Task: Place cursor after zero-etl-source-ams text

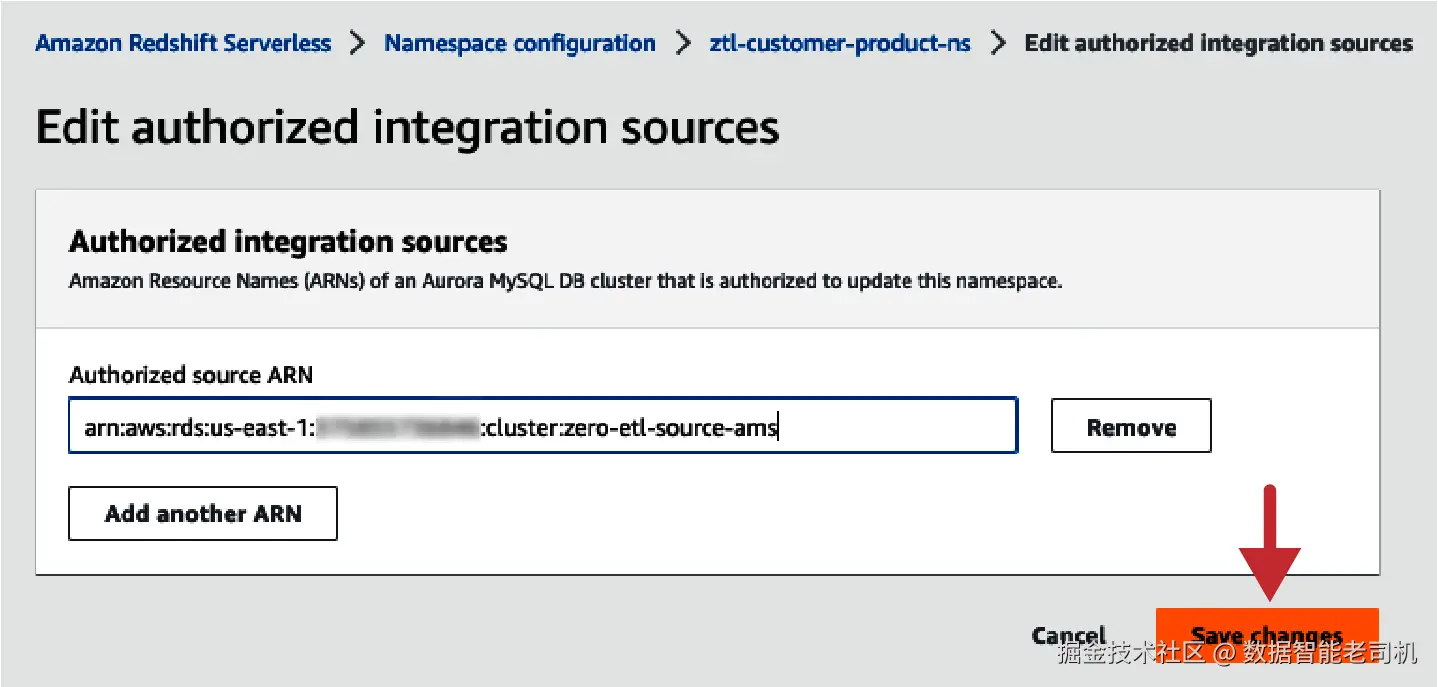Action: coord(778,428)
